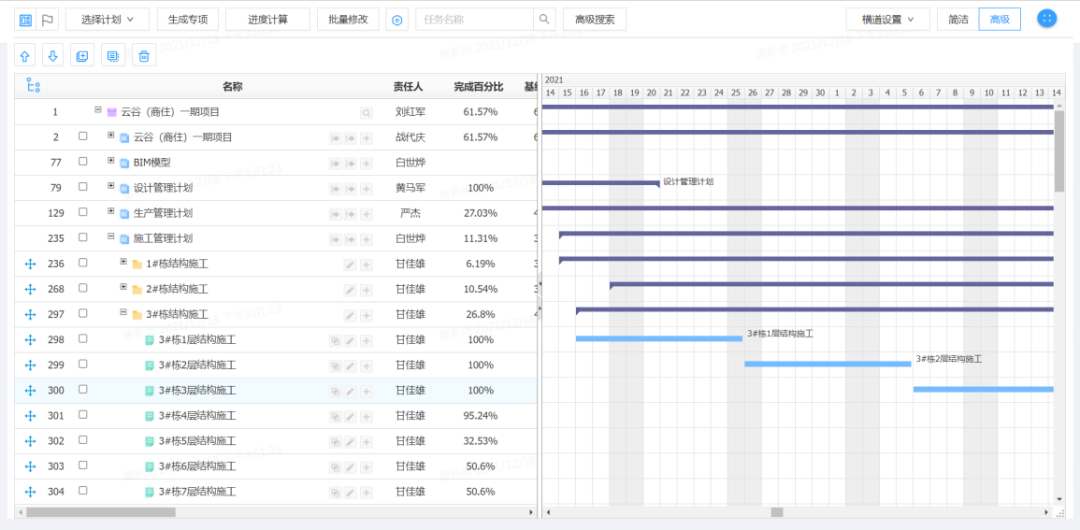Viewport: 1080px width, 530px height.
Task: Click edit pencil for 1#栋结构施工
Action: 351,265
